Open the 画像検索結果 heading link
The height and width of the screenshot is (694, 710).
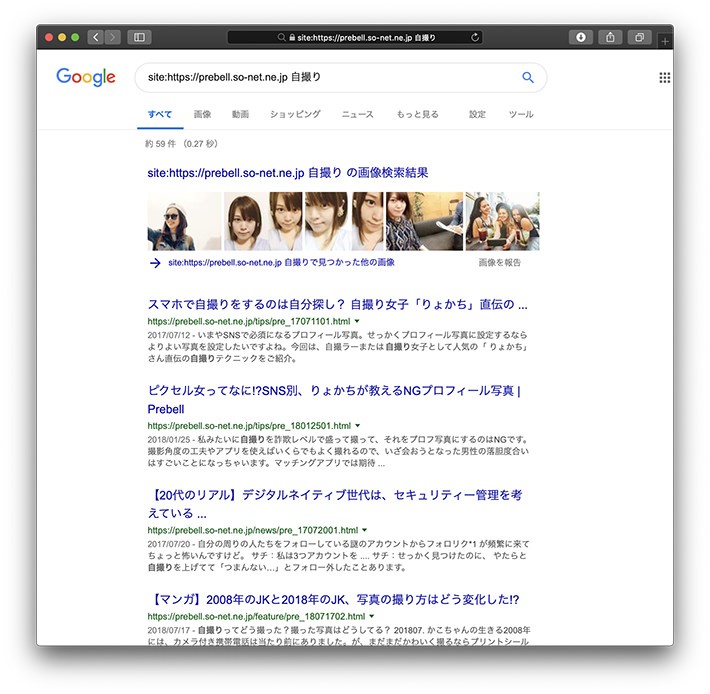pos(288,172)
